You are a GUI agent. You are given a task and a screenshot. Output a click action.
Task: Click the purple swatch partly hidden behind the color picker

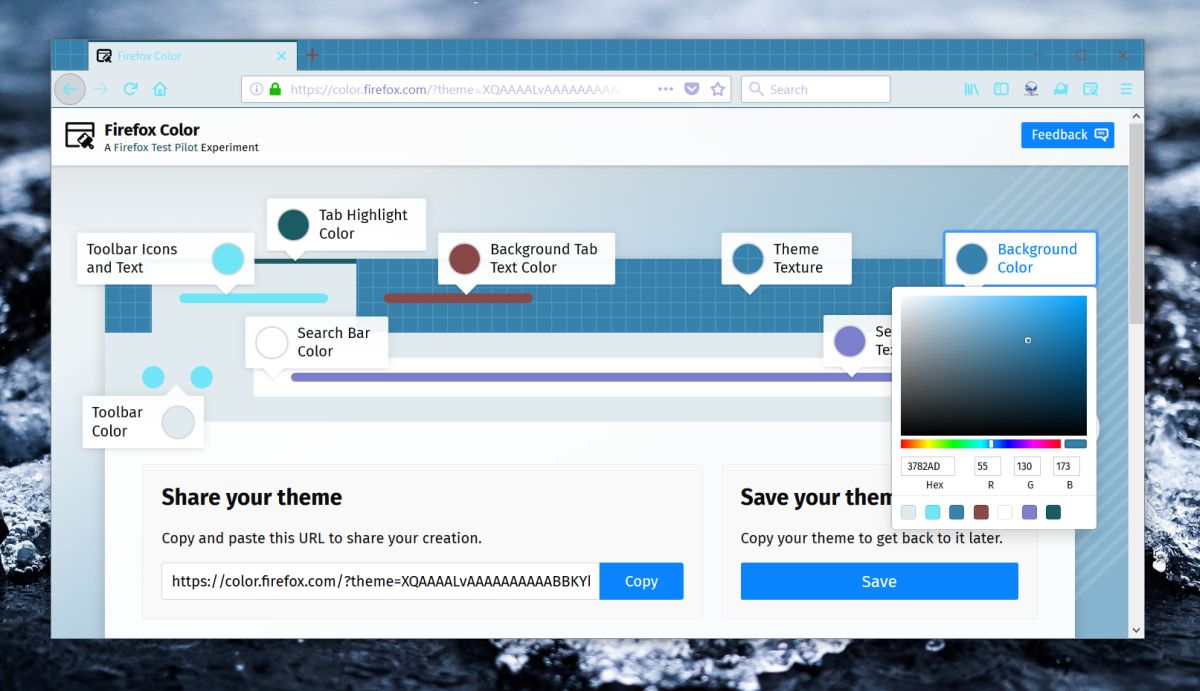click(x=849, y=340)
